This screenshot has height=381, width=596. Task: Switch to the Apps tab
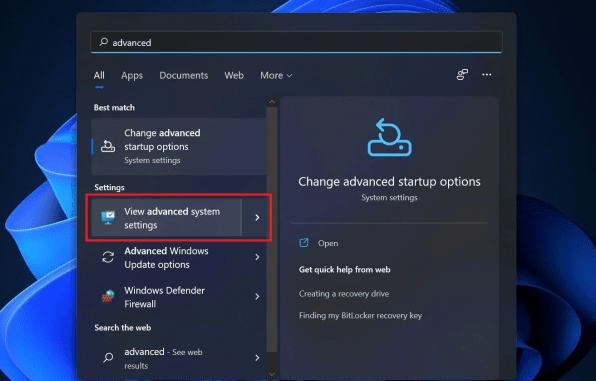(x=132, y=75)
